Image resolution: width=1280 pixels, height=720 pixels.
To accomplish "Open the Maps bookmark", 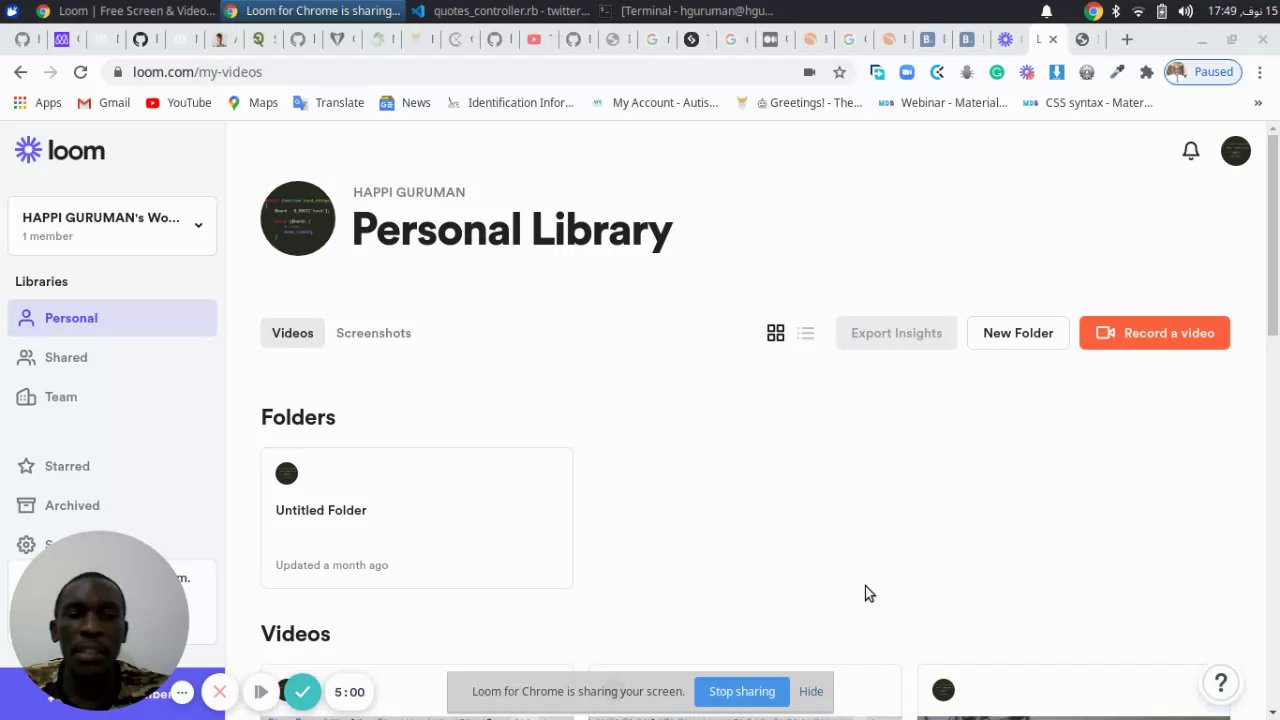I will pos(252,103).
